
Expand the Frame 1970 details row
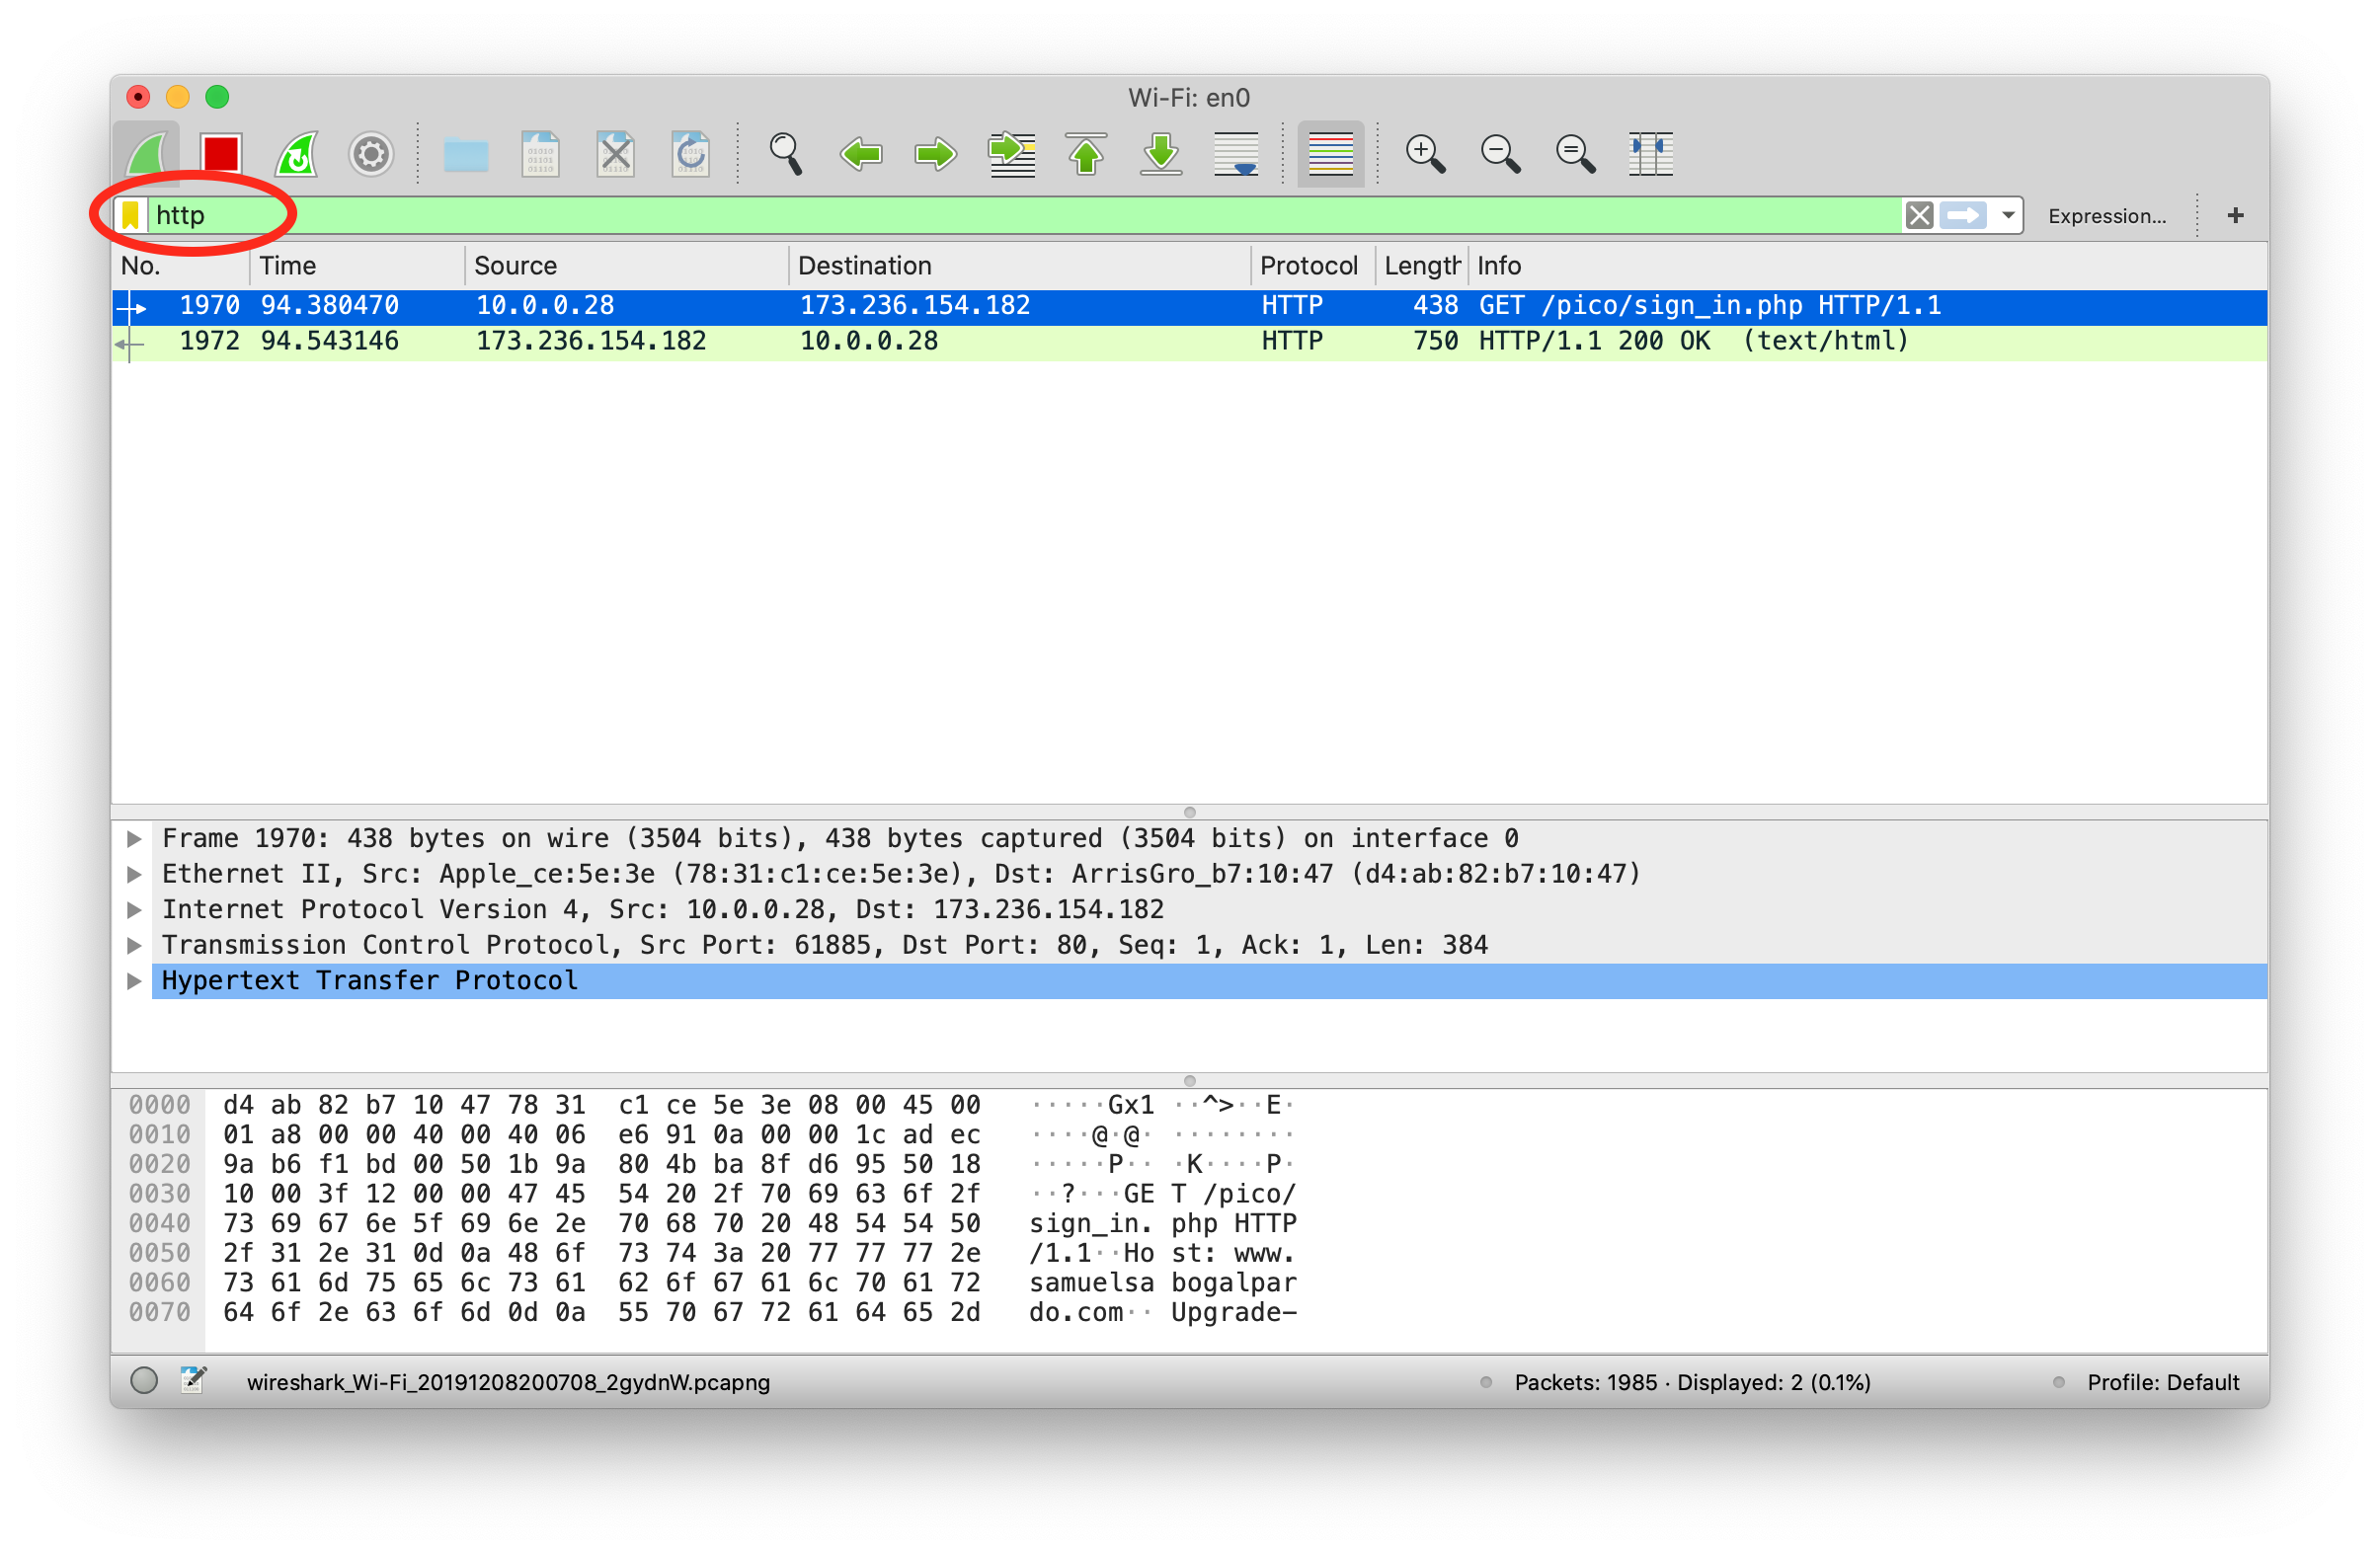point(134,838)
